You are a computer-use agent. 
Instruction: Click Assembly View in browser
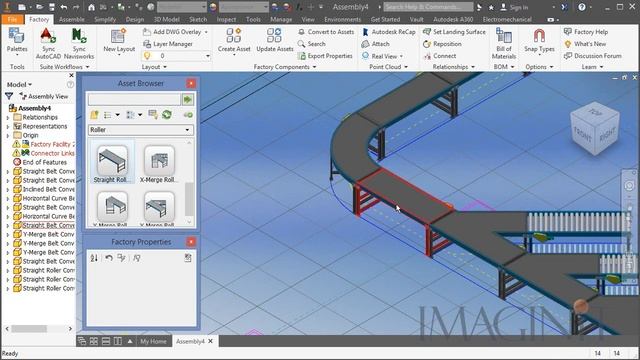click(44, 96)
